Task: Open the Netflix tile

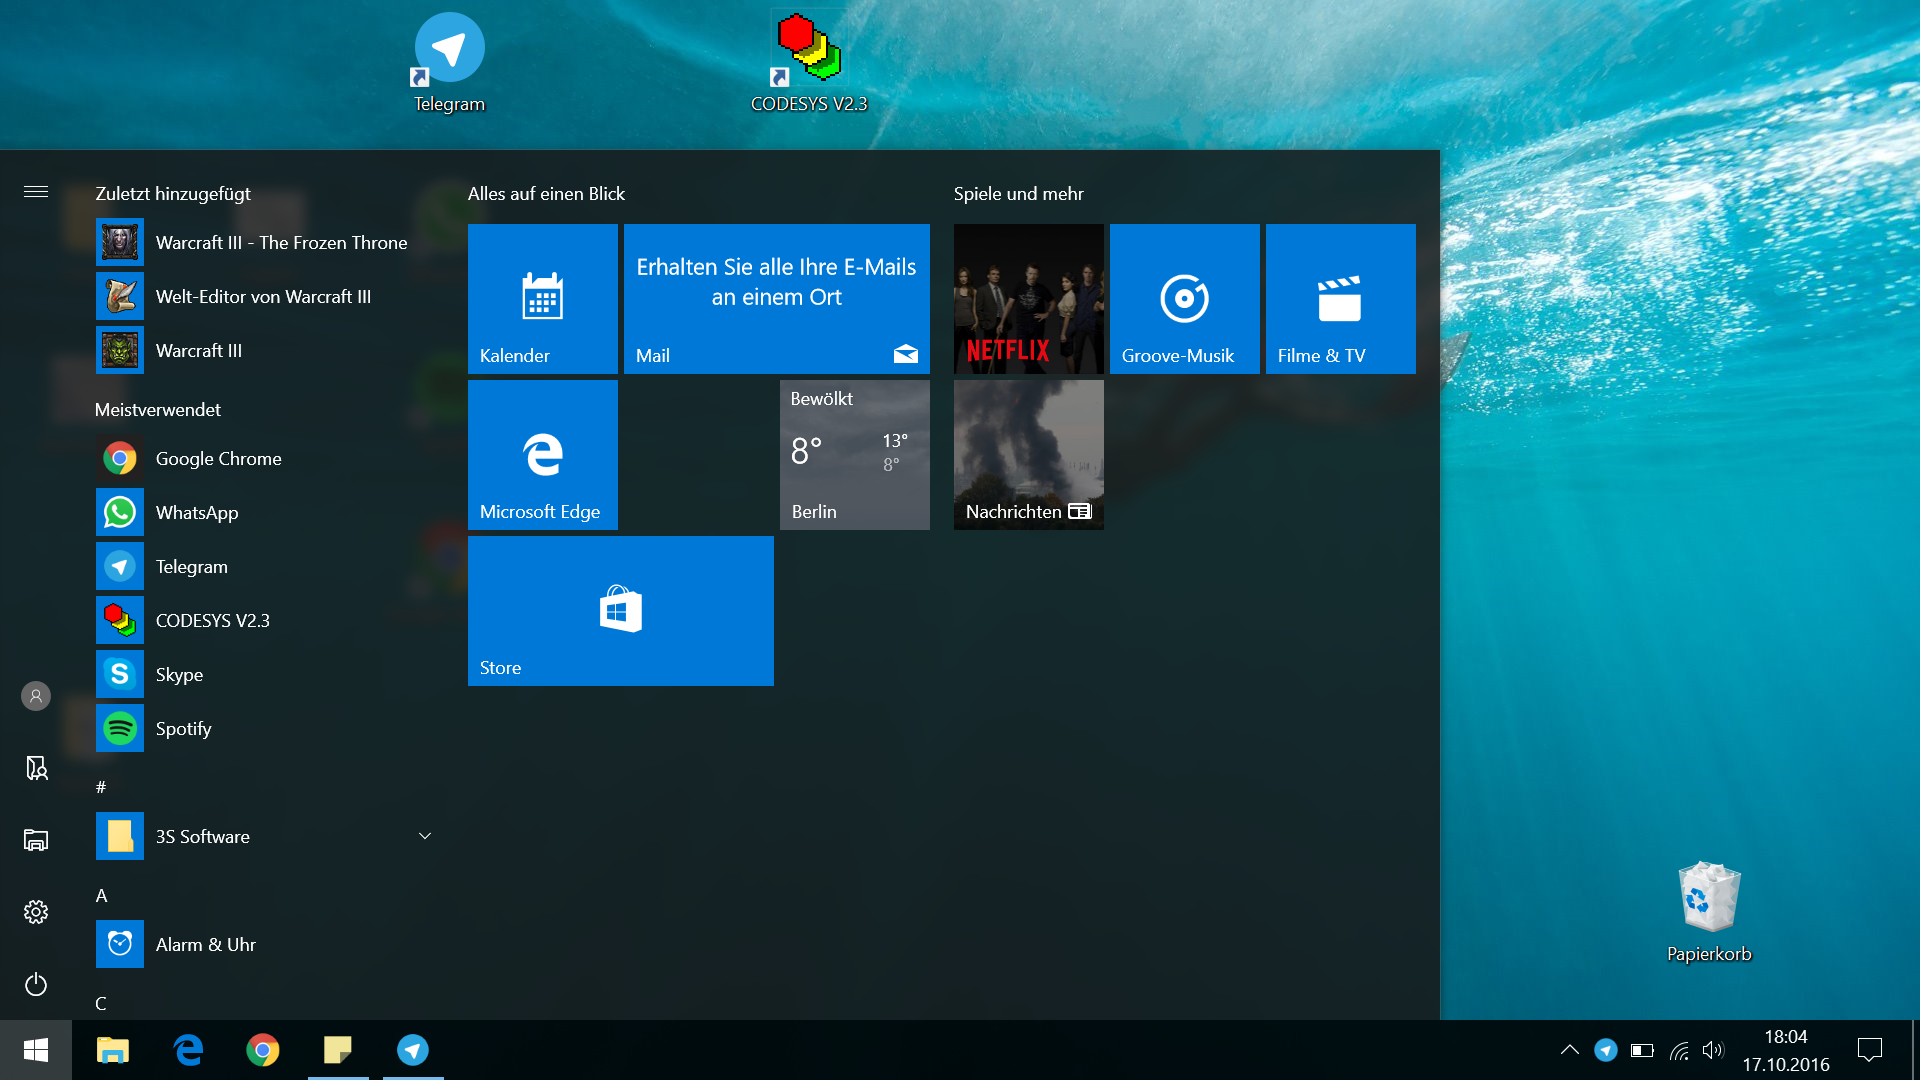Action: (1028, 299)
